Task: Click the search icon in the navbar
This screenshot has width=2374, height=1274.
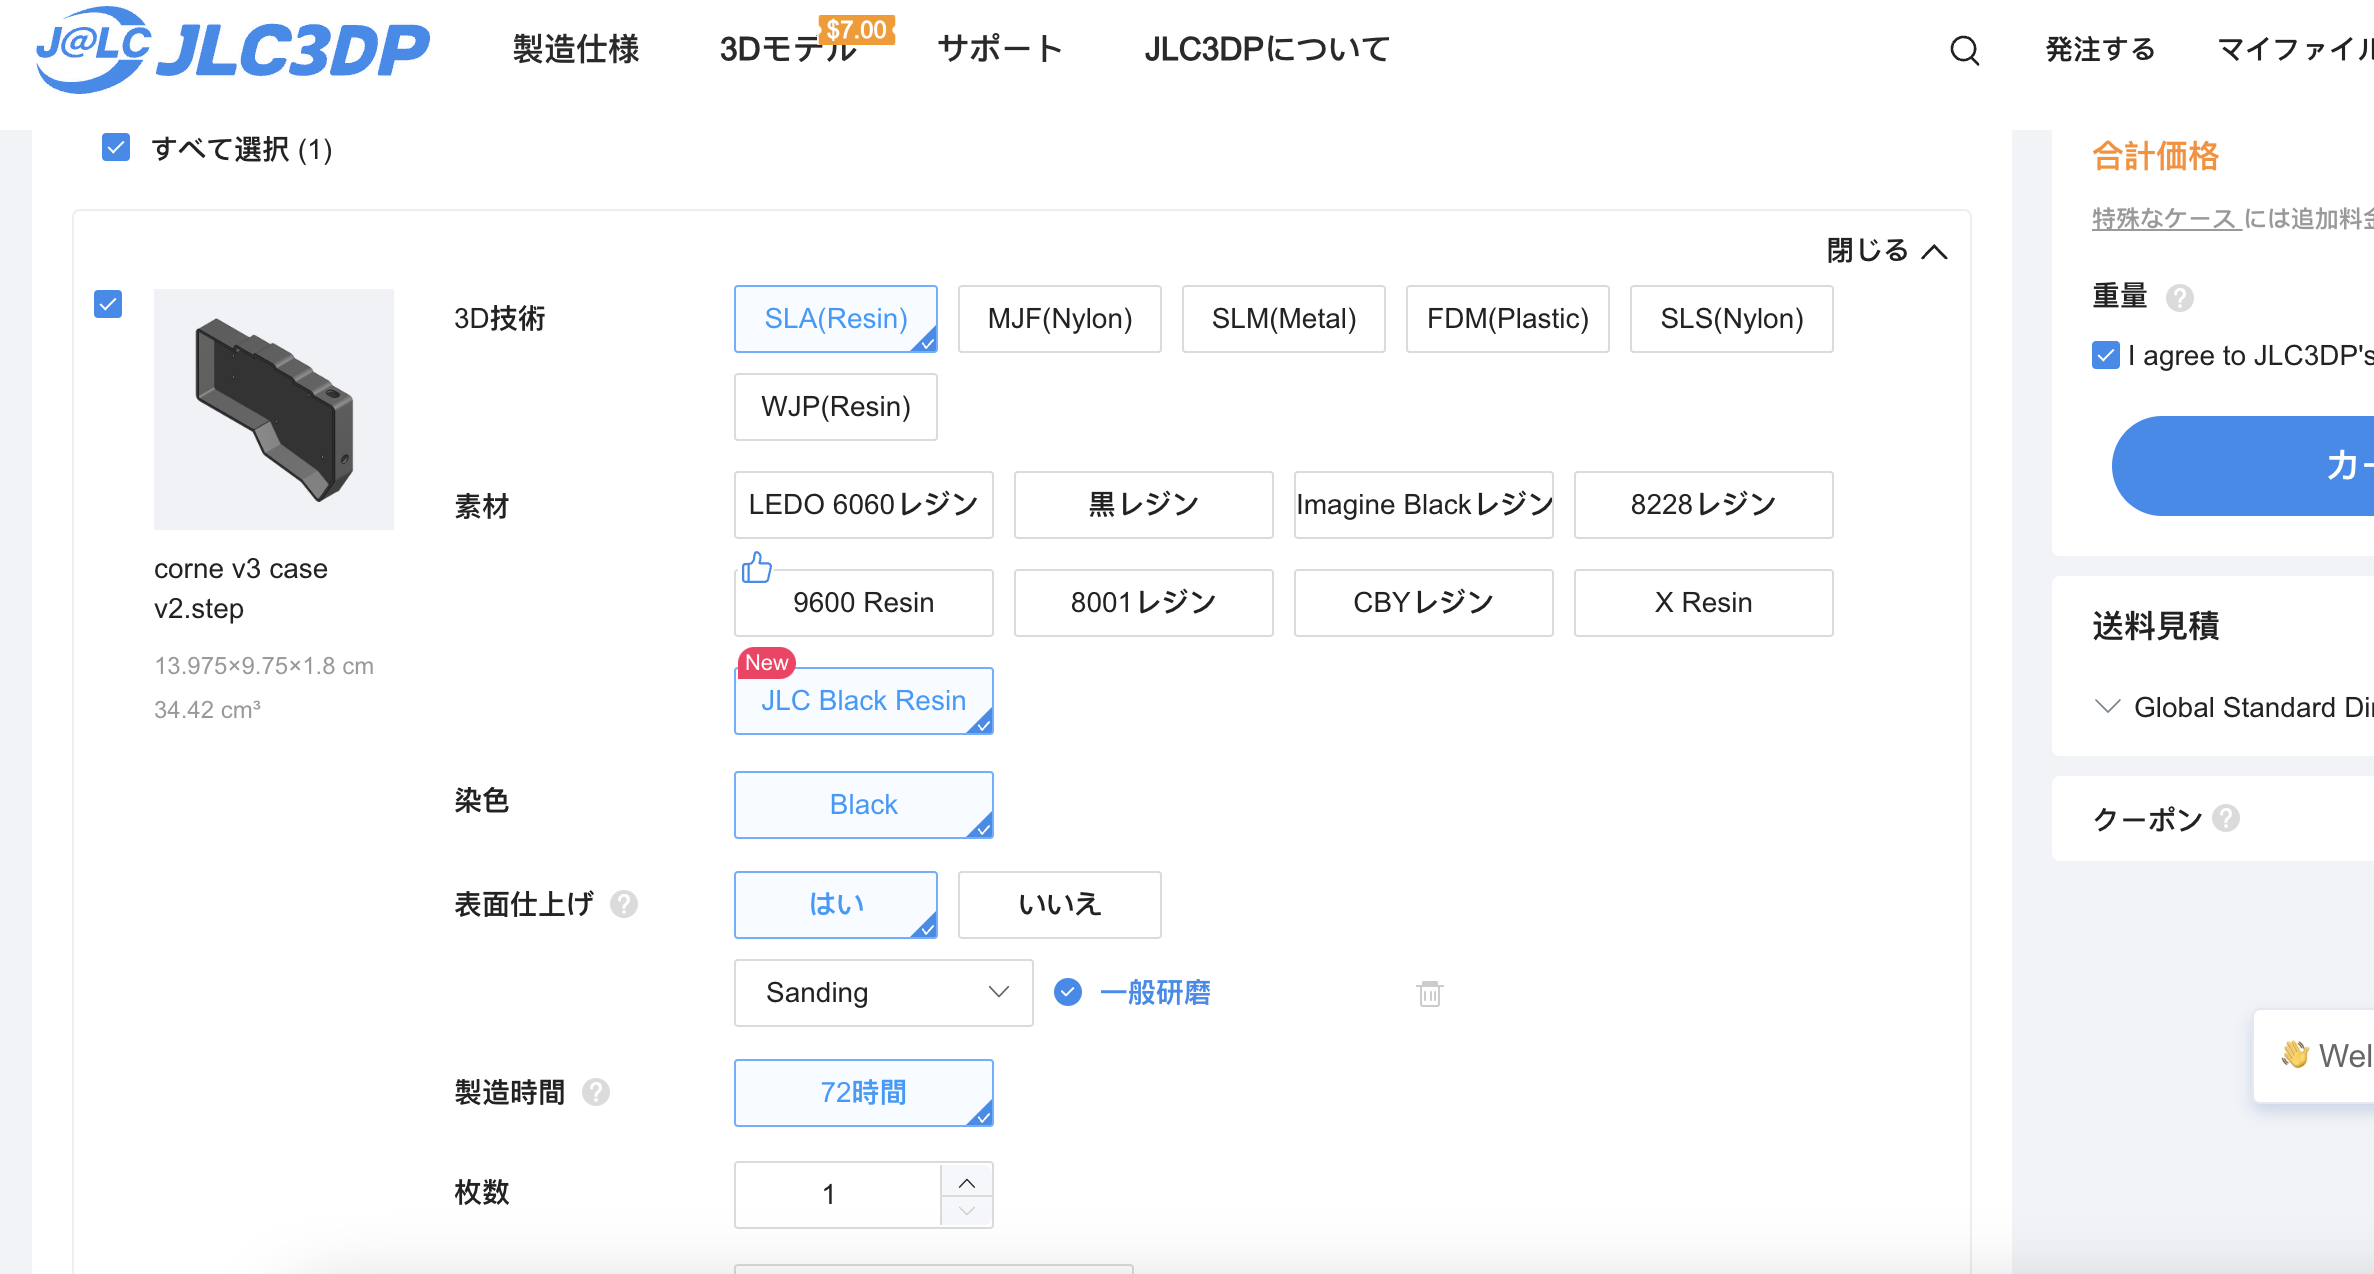Action: click(x=1966, y=49)
